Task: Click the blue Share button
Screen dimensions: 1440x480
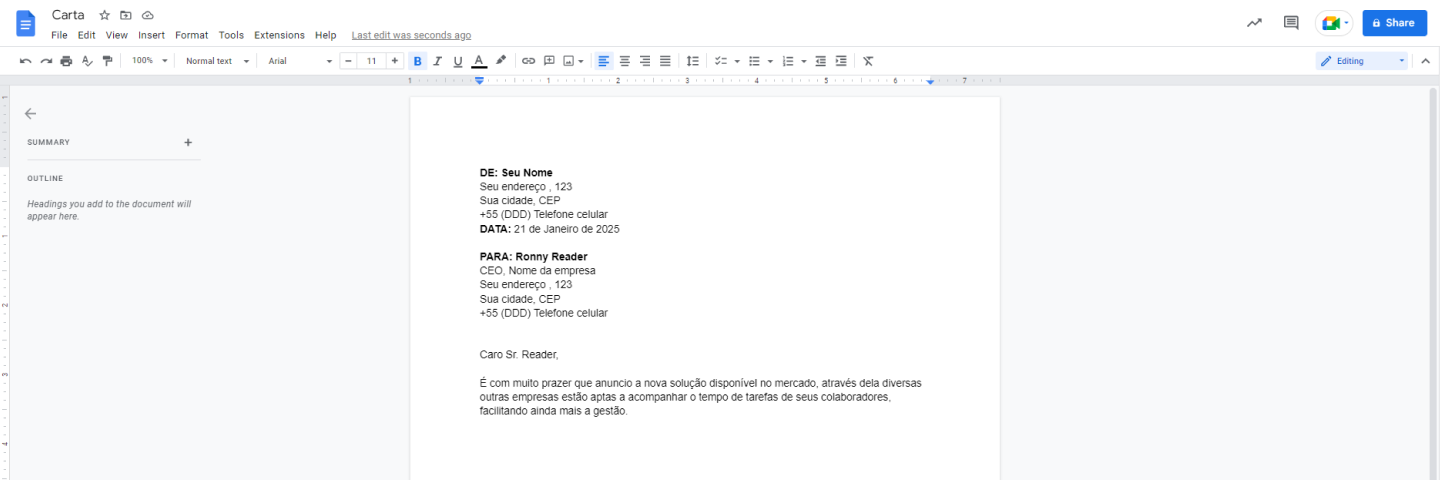Action: [x=1394, y=23]
